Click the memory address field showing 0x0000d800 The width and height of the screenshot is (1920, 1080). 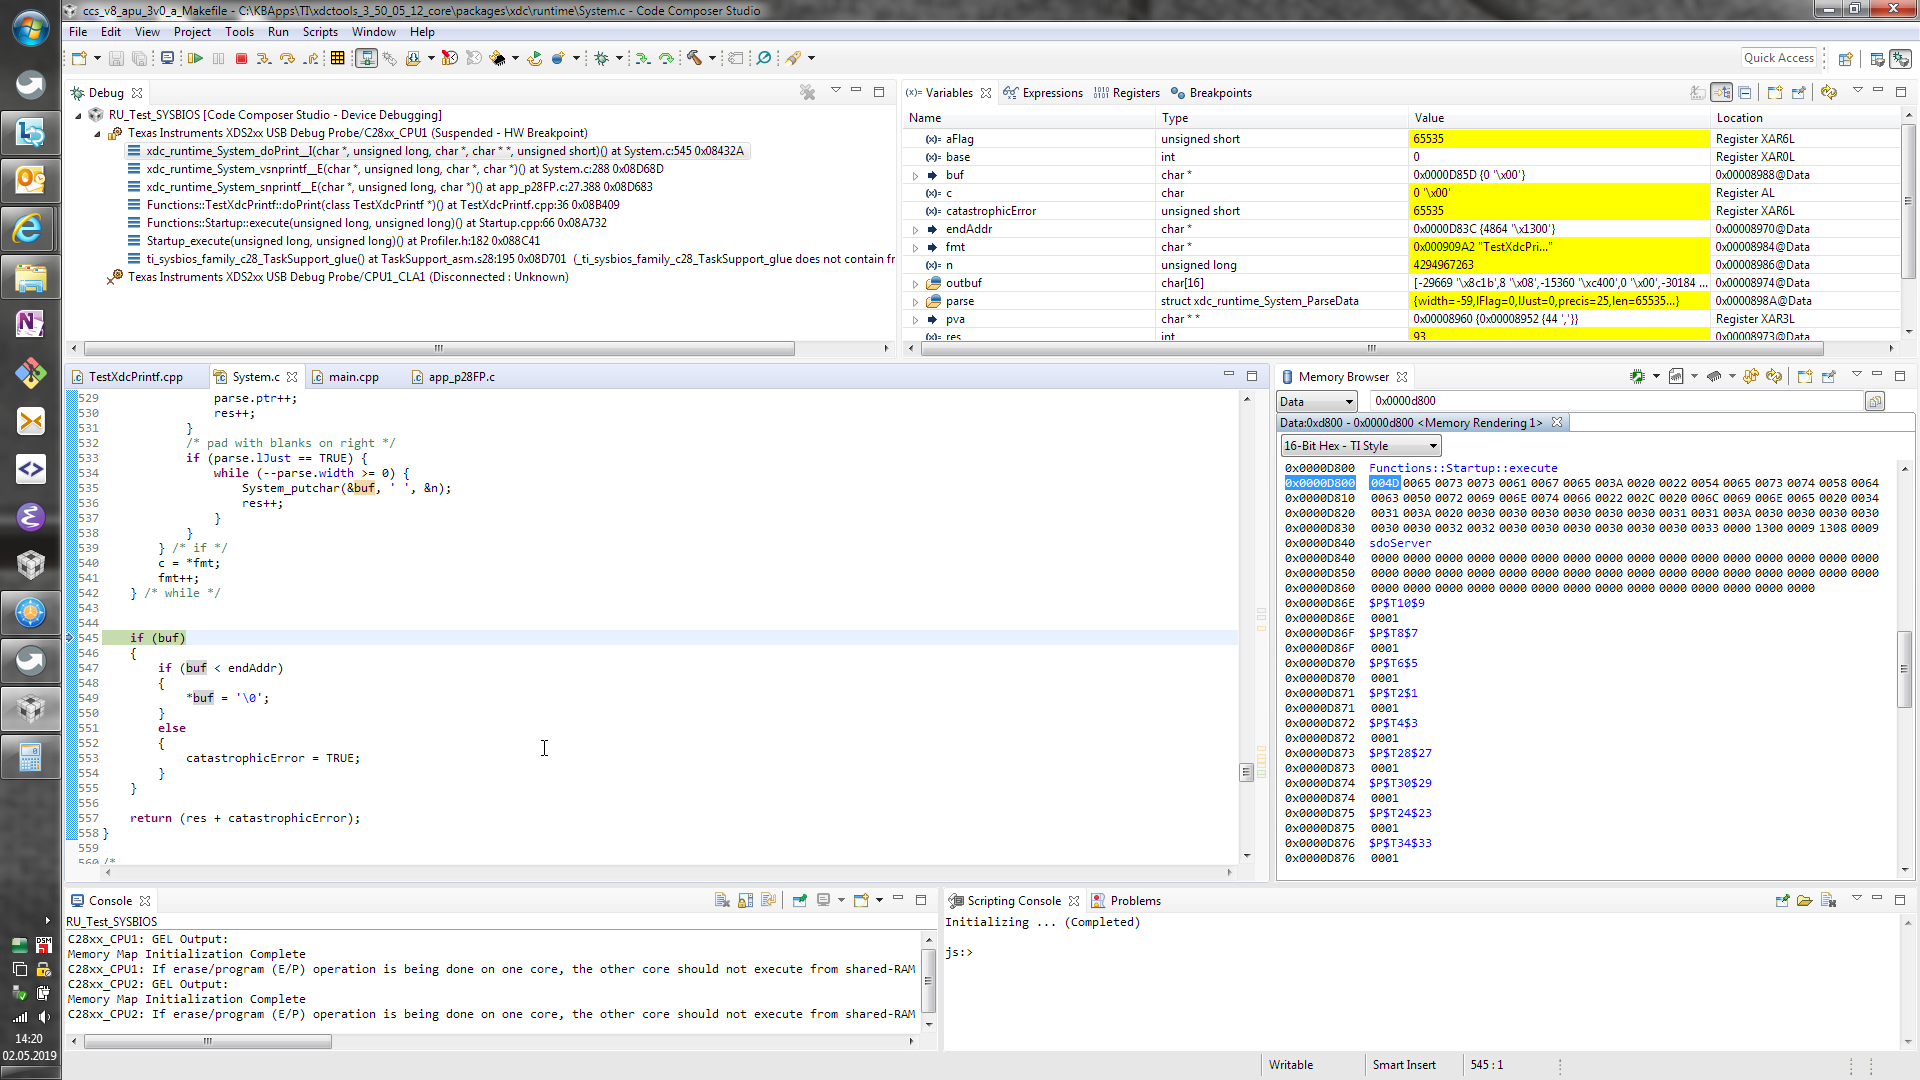[1616, 401]
